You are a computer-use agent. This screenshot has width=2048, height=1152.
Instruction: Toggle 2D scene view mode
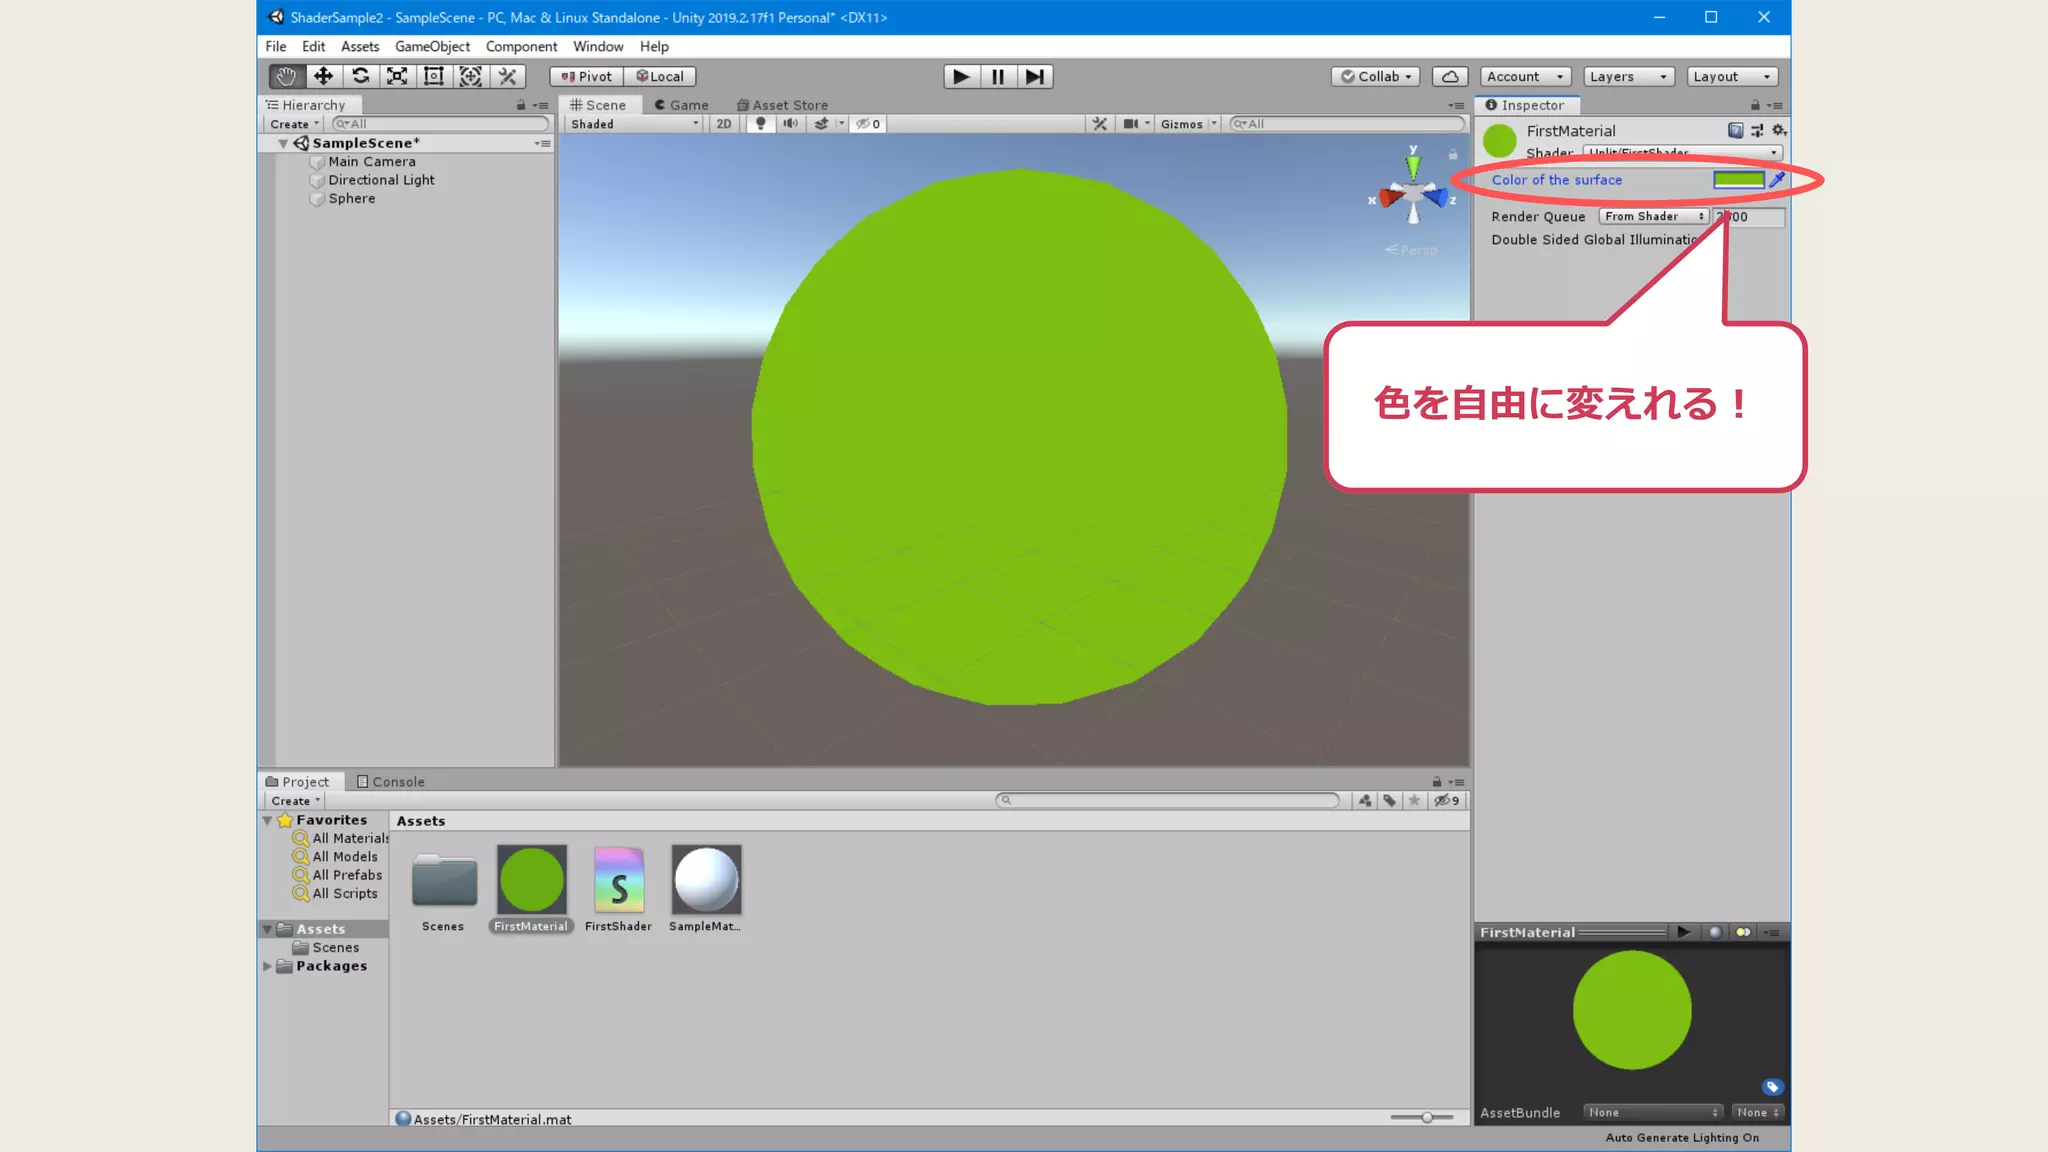pyautogui.click(x=724, y=124)
